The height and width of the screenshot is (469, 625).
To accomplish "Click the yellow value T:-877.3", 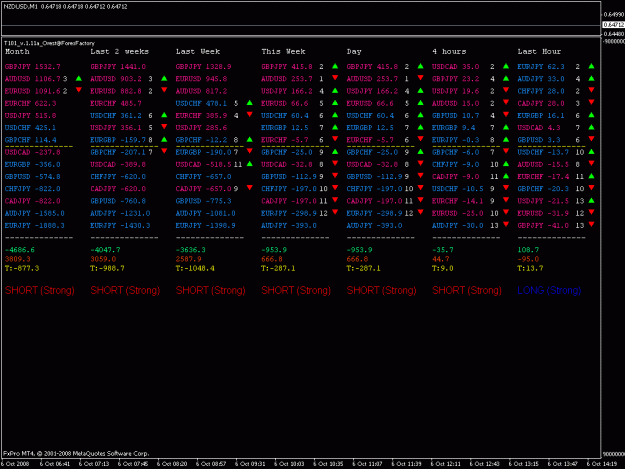I will pyautogui.click(x=22, y=268).
